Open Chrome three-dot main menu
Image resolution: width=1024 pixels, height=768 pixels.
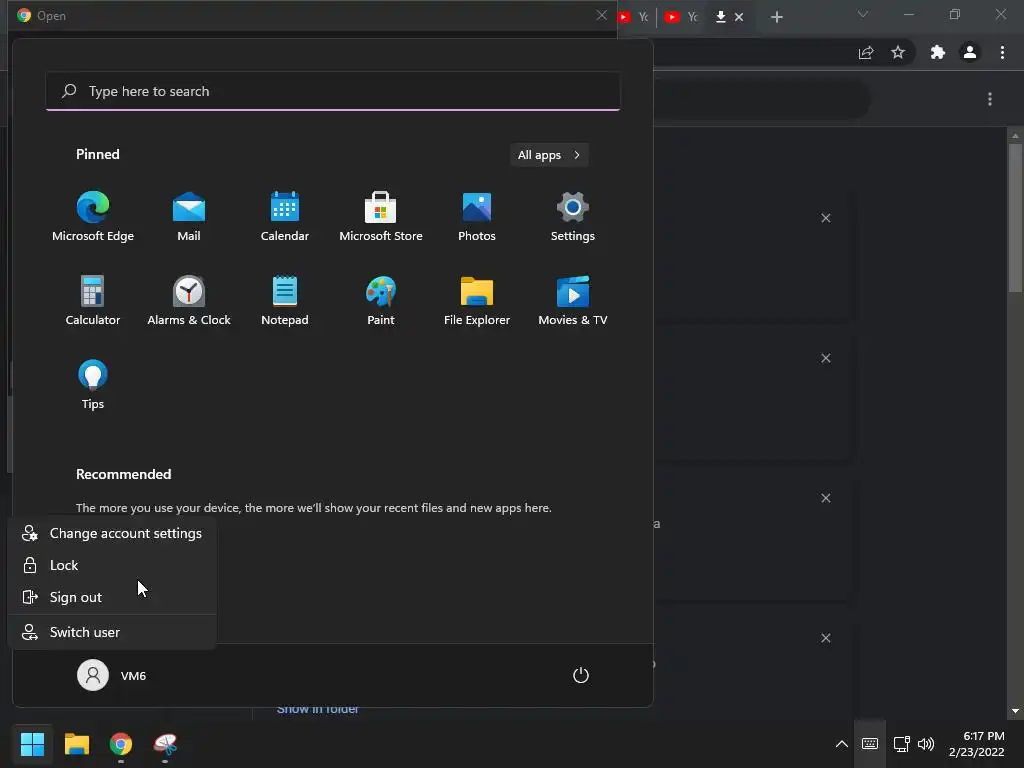coord(1002,52)
